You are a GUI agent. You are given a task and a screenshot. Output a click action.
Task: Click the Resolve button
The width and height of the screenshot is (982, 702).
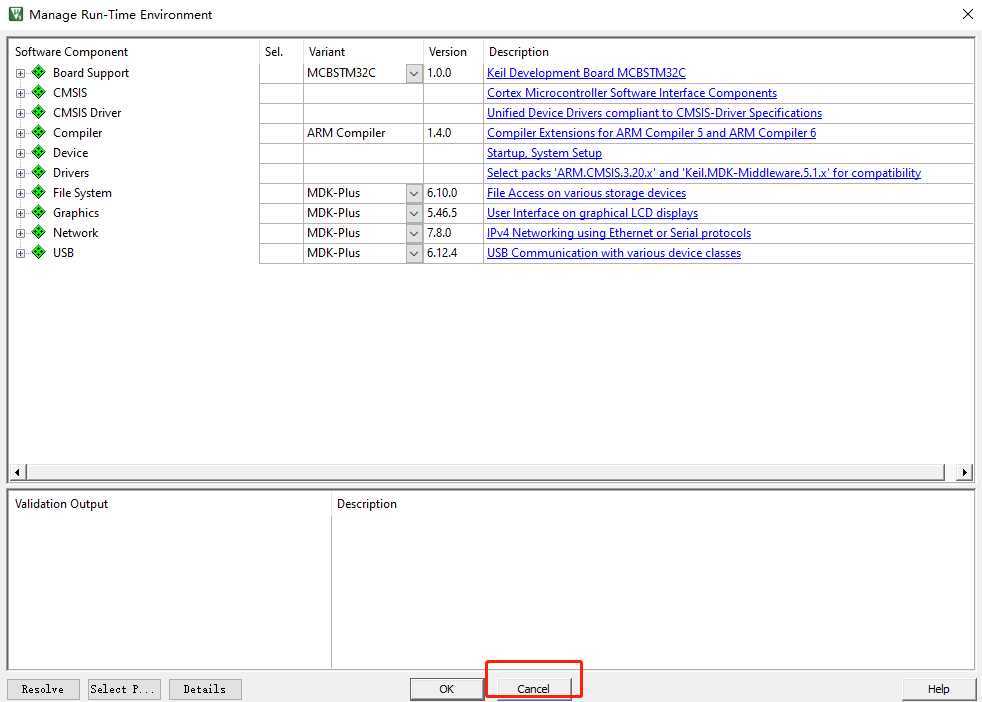(43, 689)
